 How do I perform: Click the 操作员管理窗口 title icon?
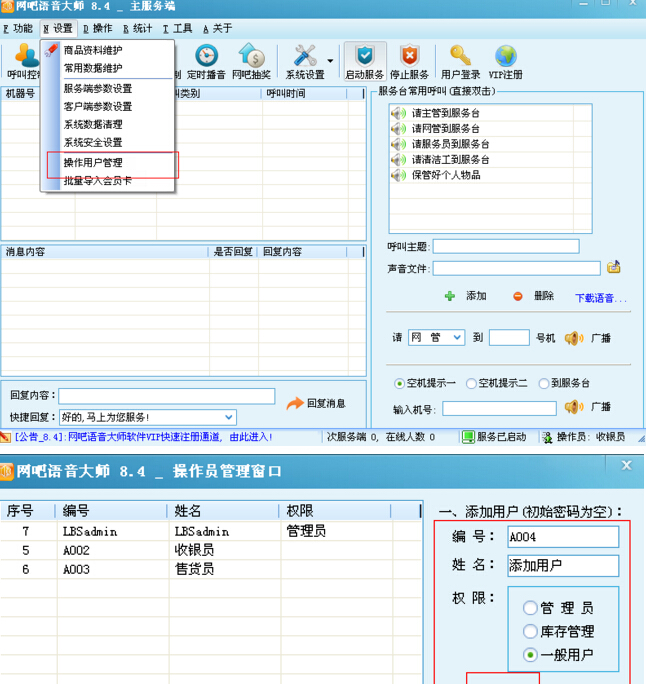tap(6, 472)
